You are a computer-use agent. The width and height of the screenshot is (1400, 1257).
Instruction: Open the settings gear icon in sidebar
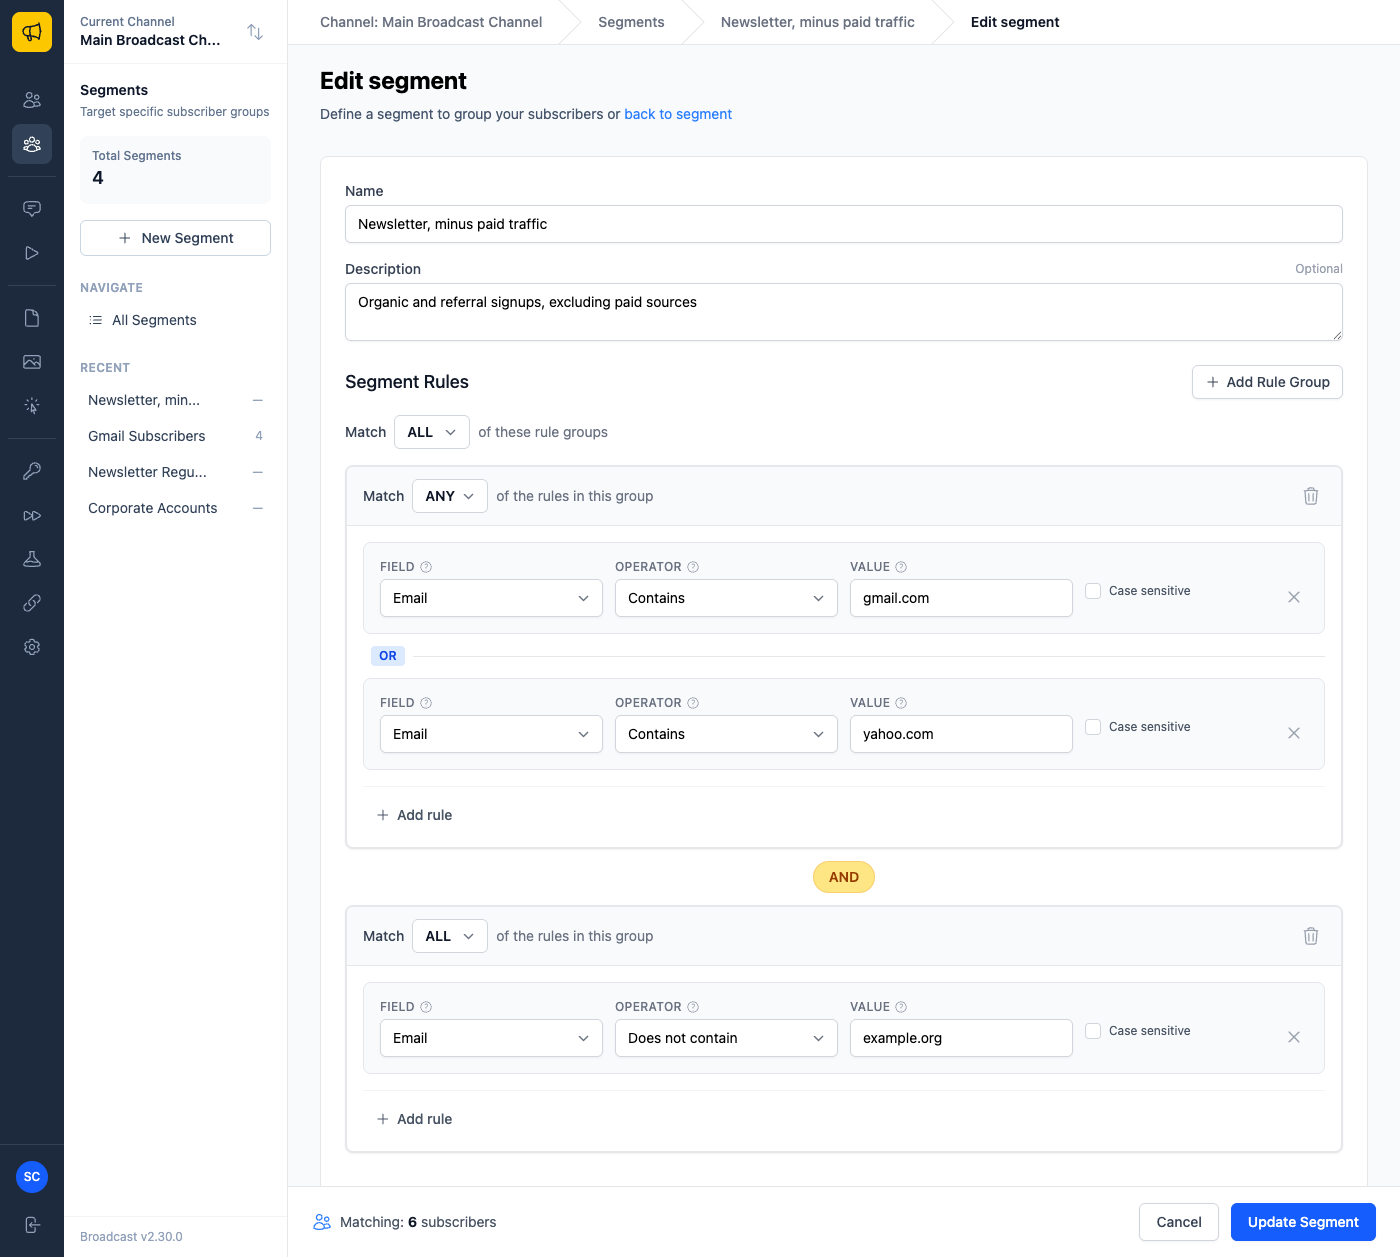[32, 647]
